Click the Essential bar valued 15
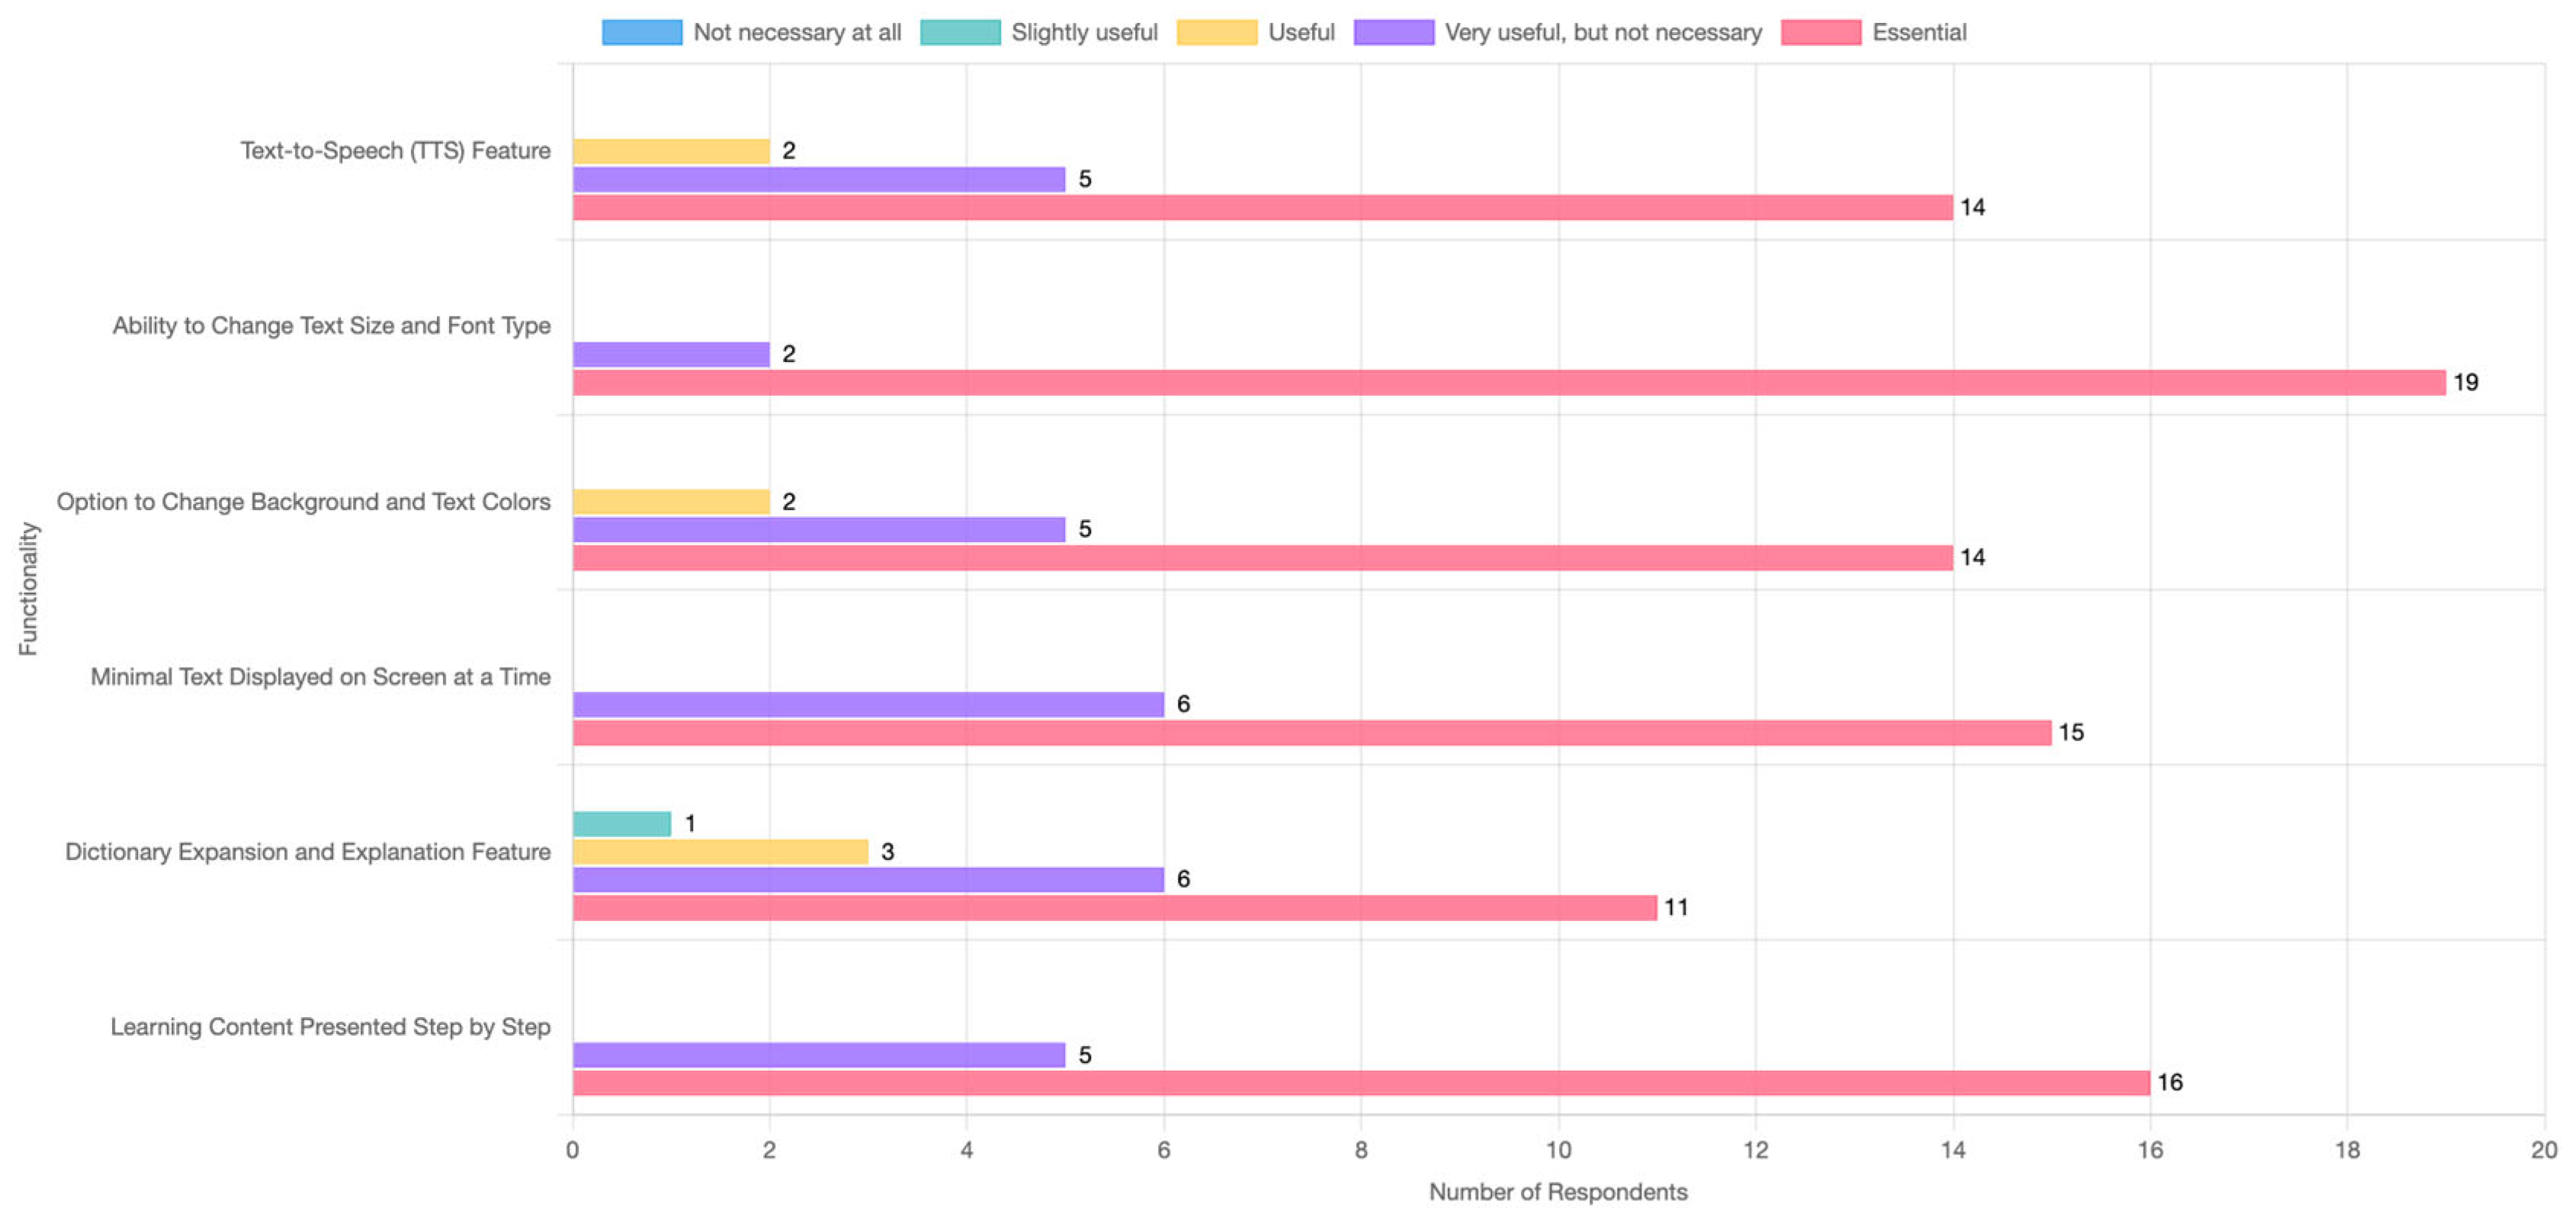2576x1220 pixels. [1311, 733]
